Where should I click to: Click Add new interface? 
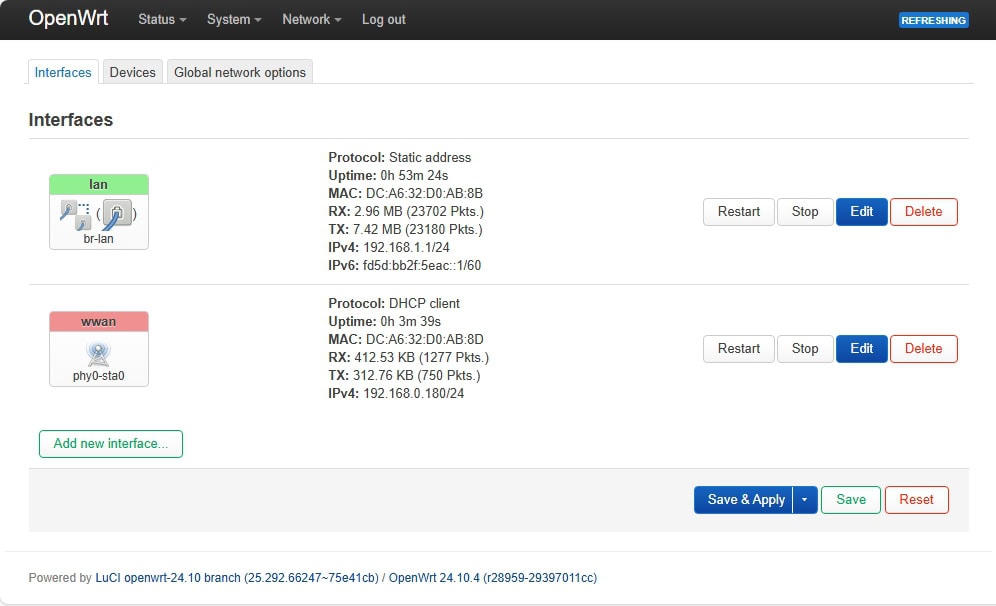coord(110,443)
